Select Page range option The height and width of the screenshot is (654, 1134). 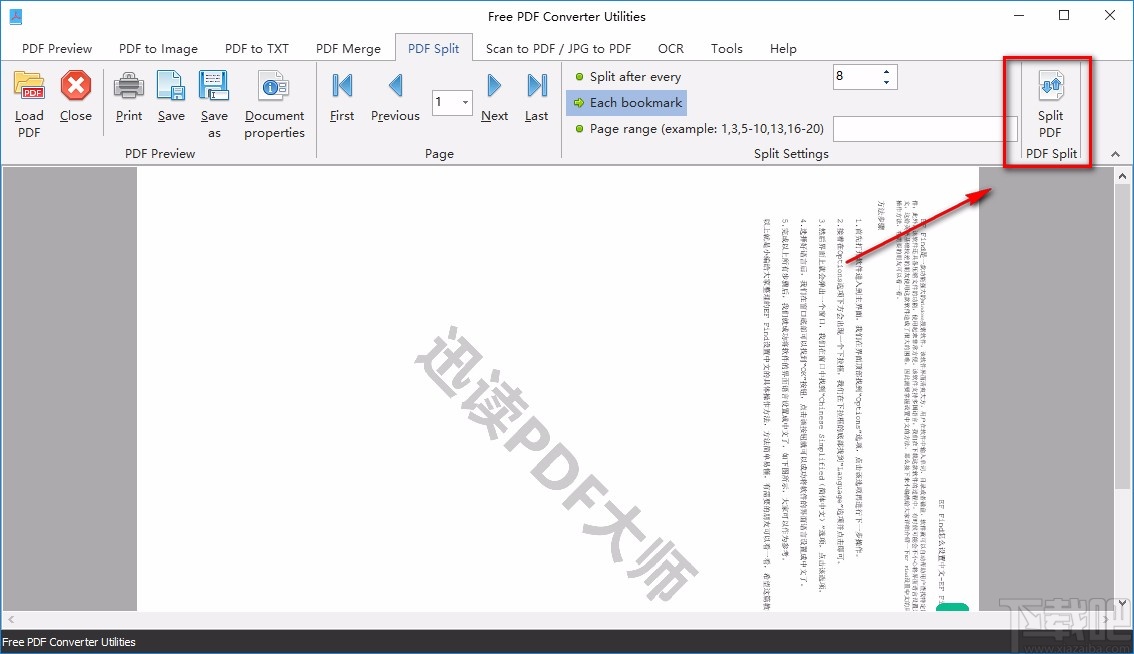[x=699, y=129]
